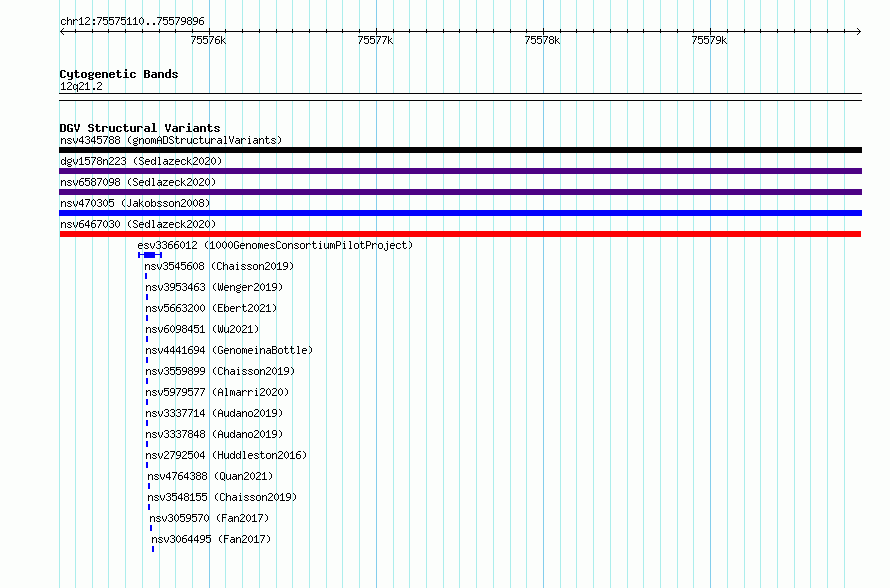The height and width of the screenshot is (588, 890).
Task: Open variant nsv4764388 Quan2021 label
Action: pyautogui.click(x=210, y=476)
